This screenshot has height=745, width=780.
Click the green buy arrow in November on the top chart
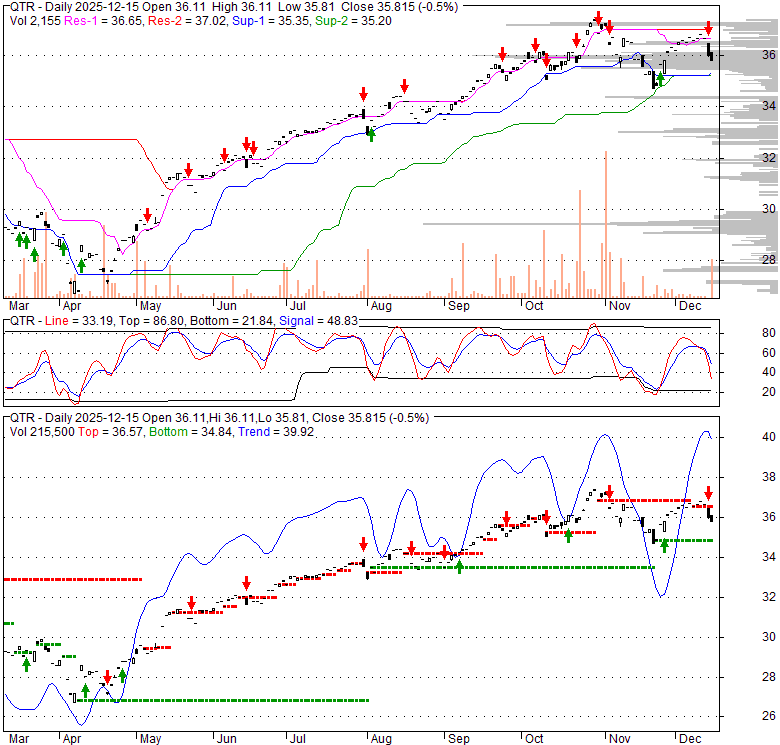pyautogui.click(x=660, y=78)
